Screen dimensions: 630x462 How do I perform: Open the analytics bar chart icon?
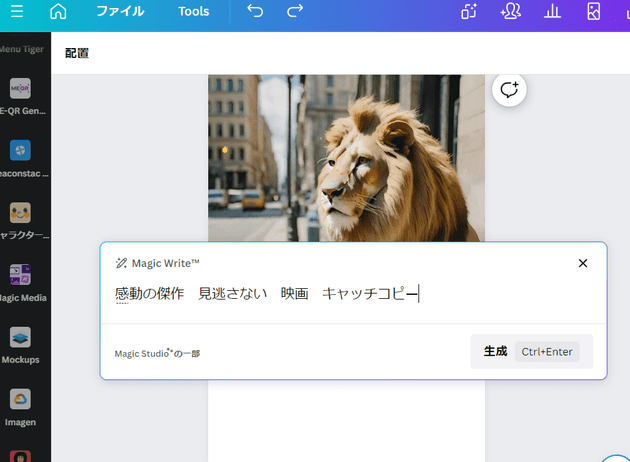click(551, 12)
